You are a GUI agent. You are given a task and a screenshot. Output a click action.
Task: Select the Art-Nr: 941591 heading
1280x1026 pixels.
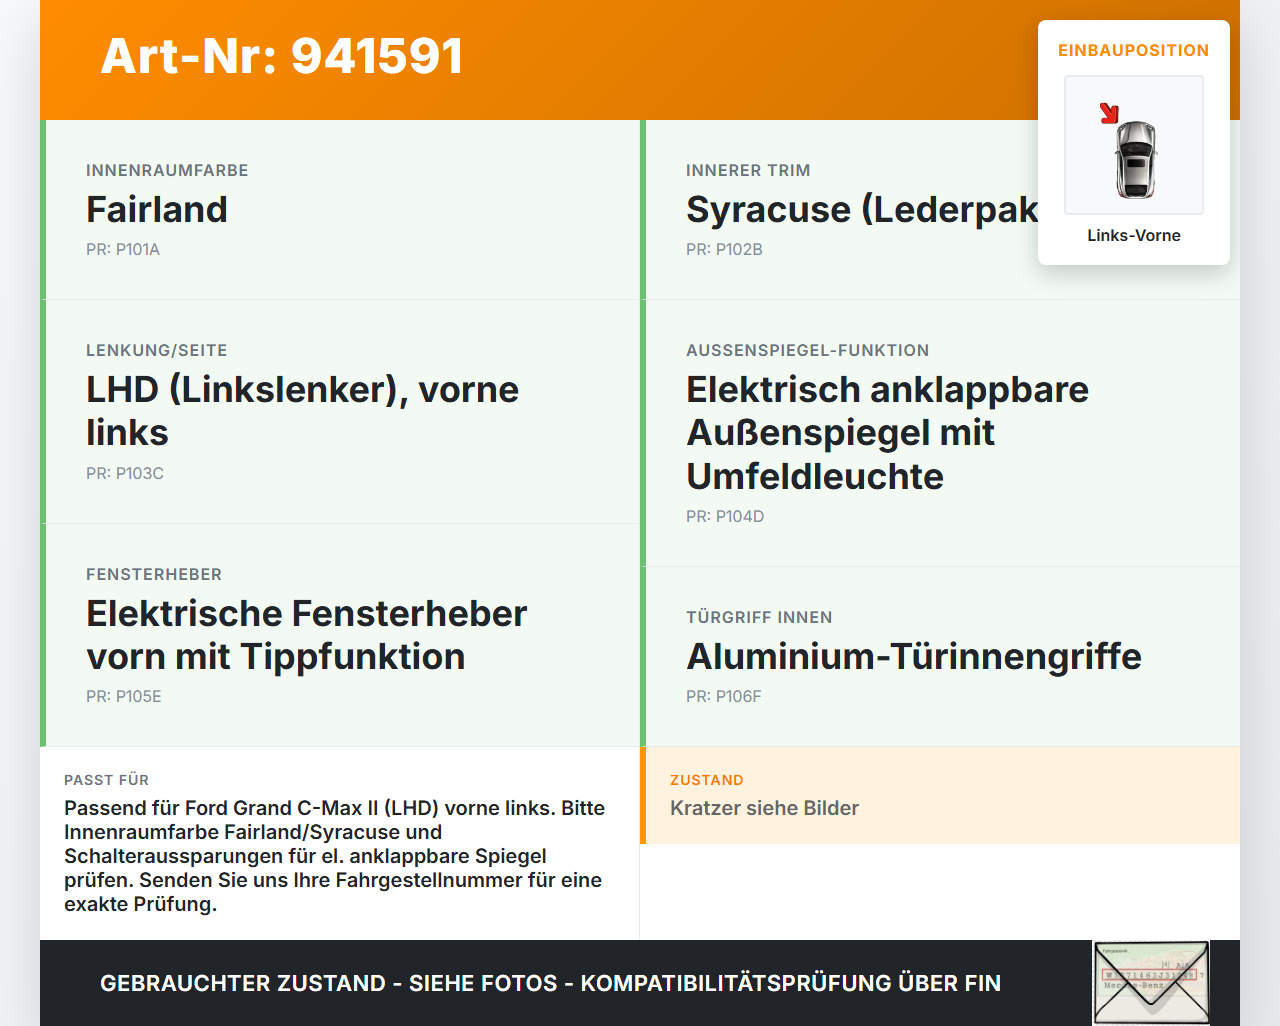pos(282,56)
